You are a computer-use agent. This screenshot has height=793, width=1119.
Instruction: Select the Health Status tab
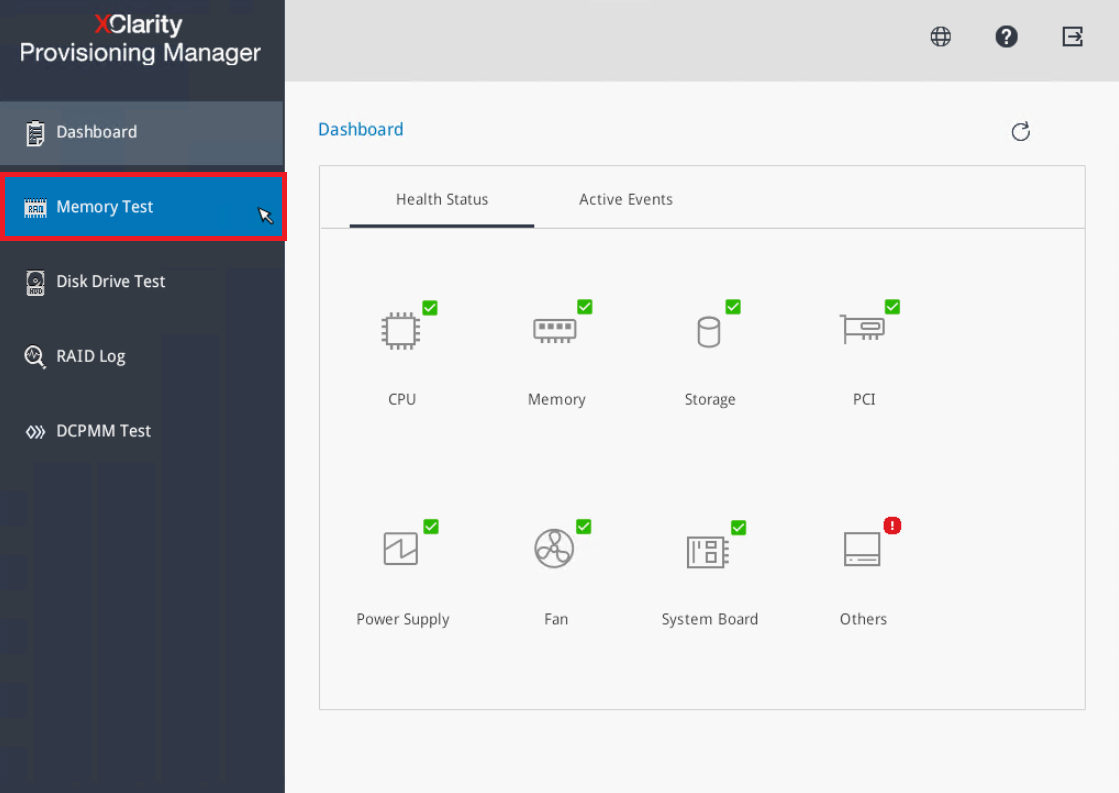click(x=442, y=199)
